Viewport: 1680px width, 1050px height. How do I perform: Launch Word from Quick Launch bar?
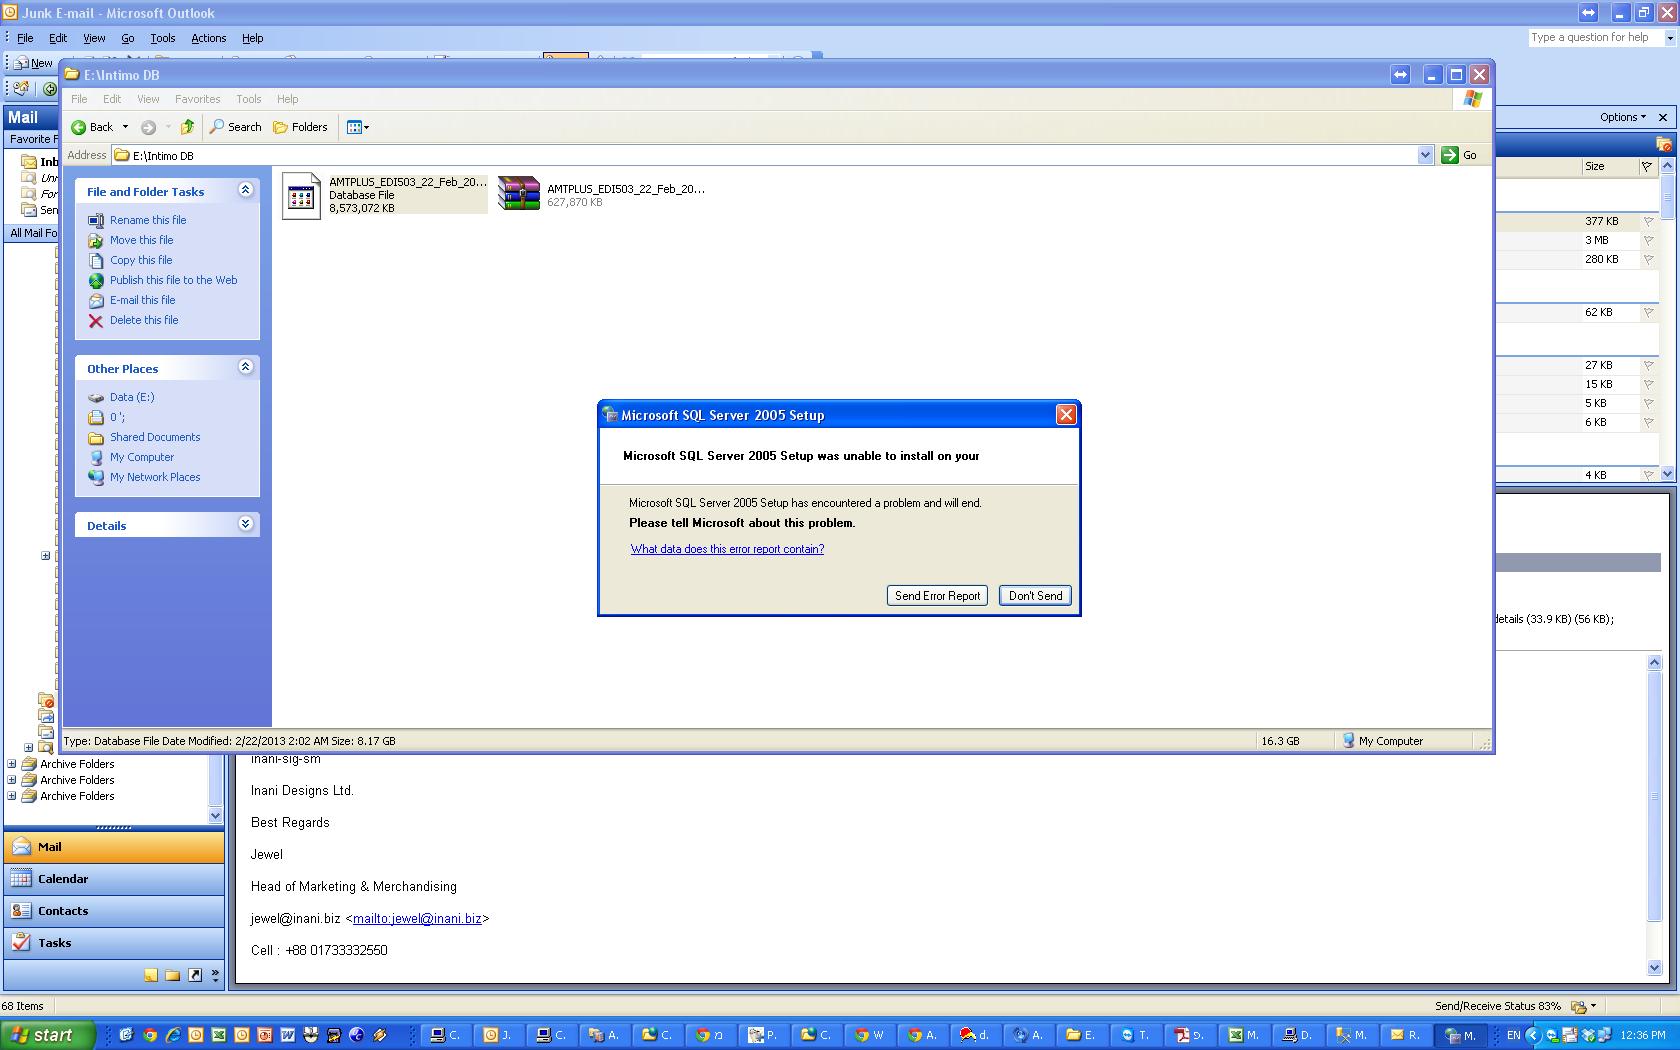tap(288, 1035)
